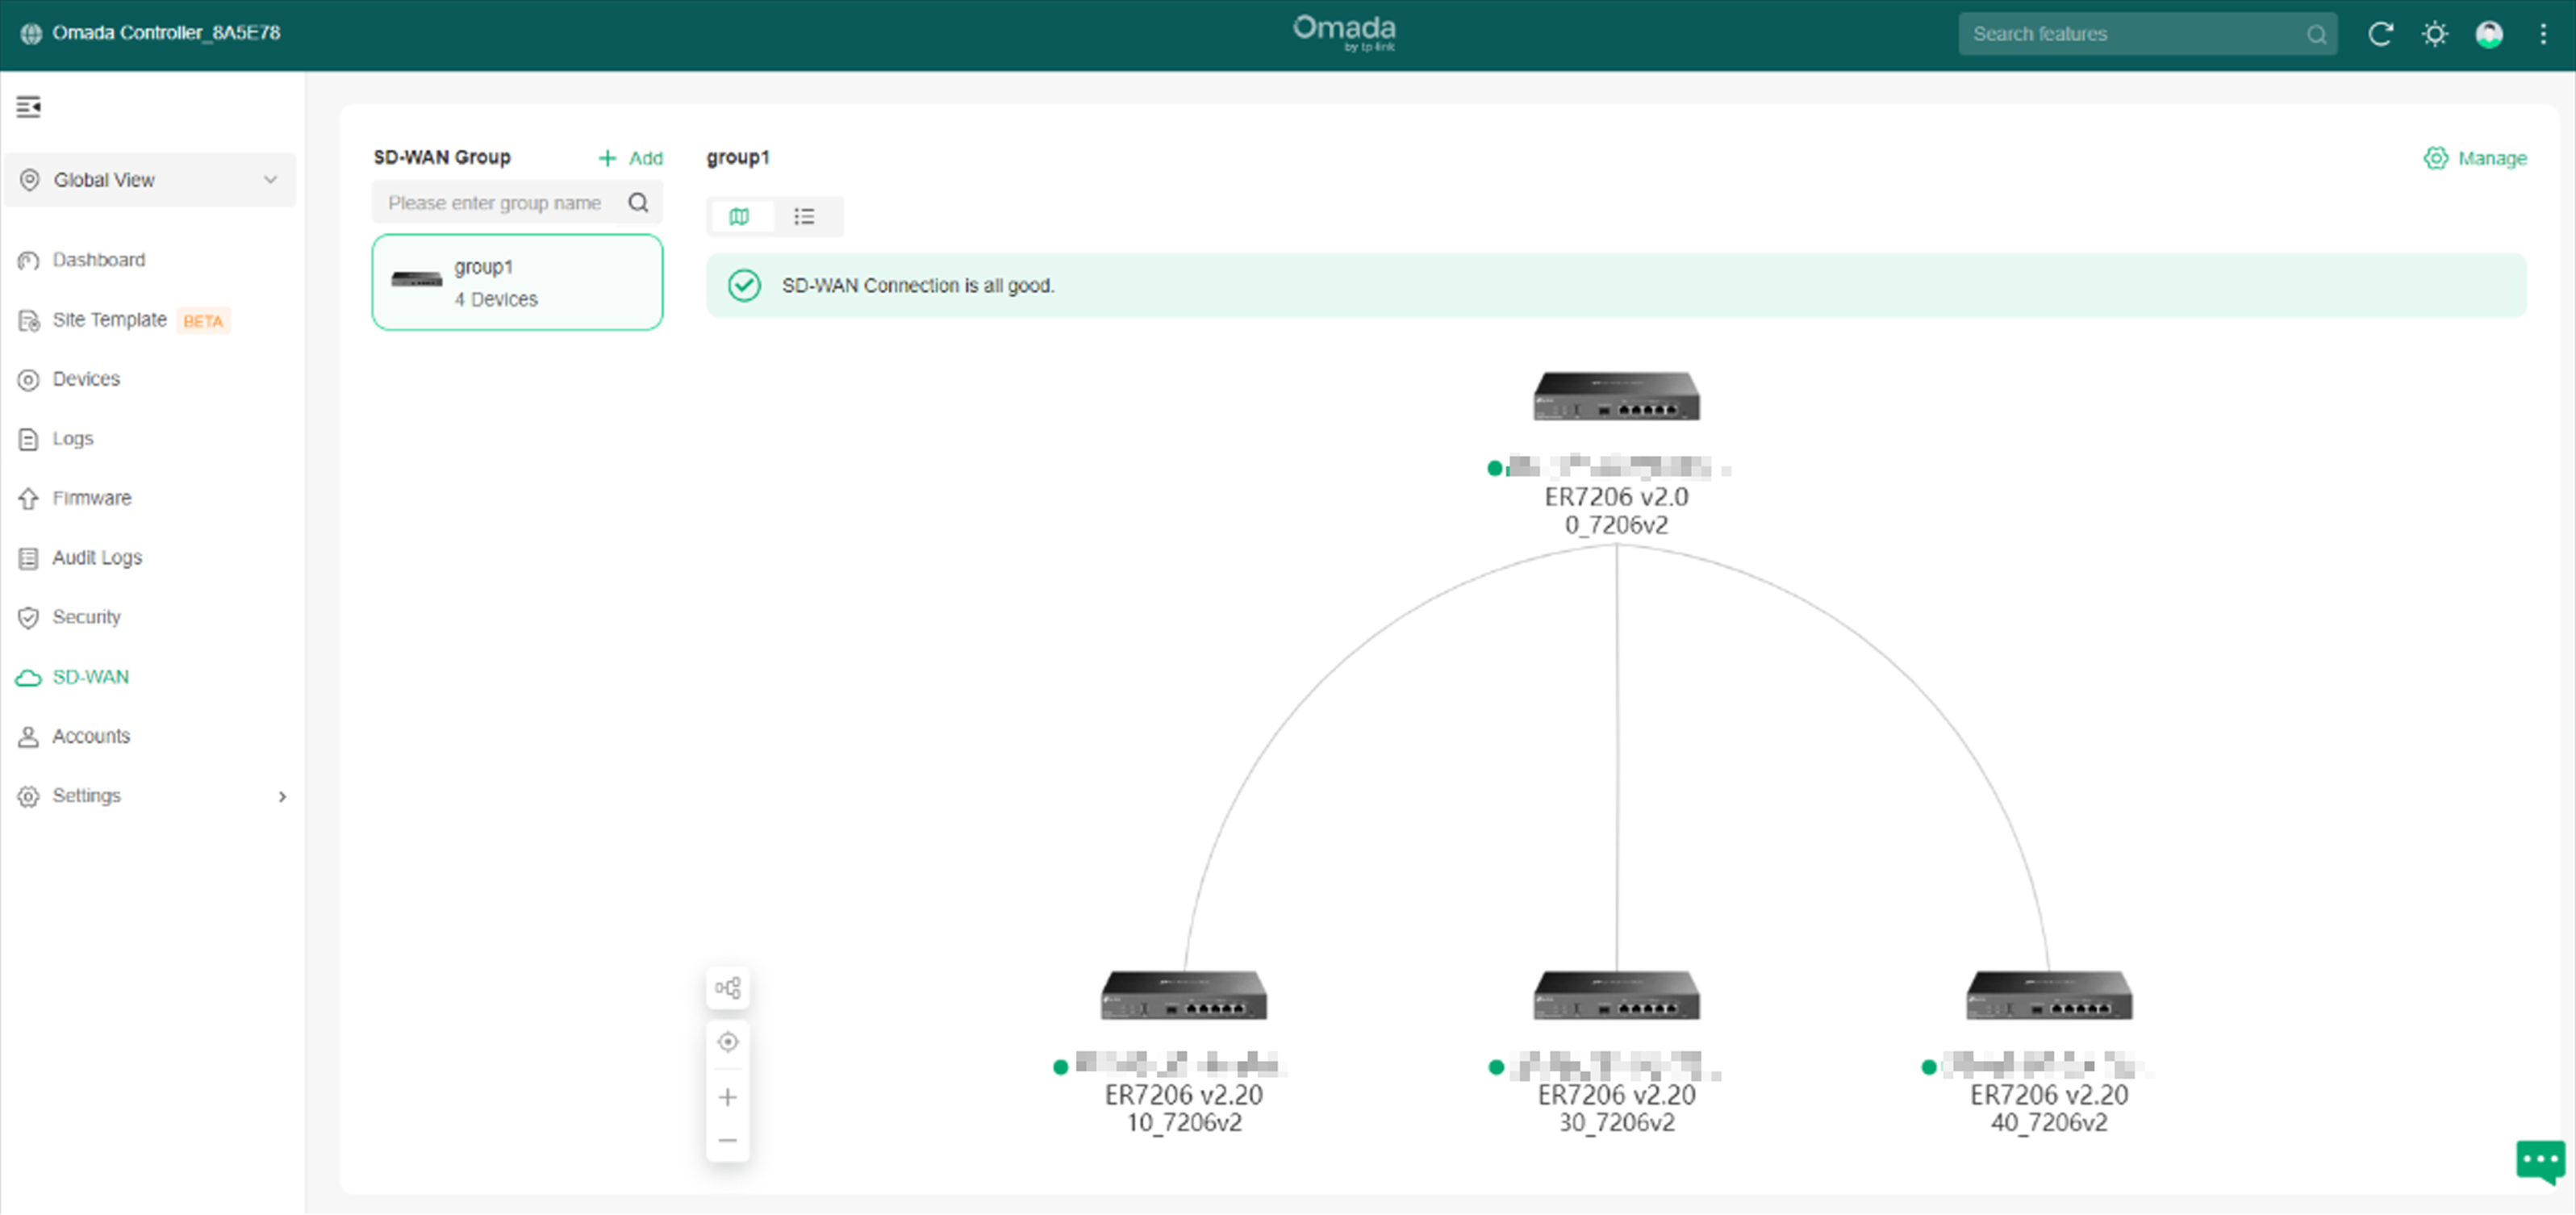Click the Firmware upload arrow icon
Viewport: 2576px width, 1215px height.
[28, 499]
